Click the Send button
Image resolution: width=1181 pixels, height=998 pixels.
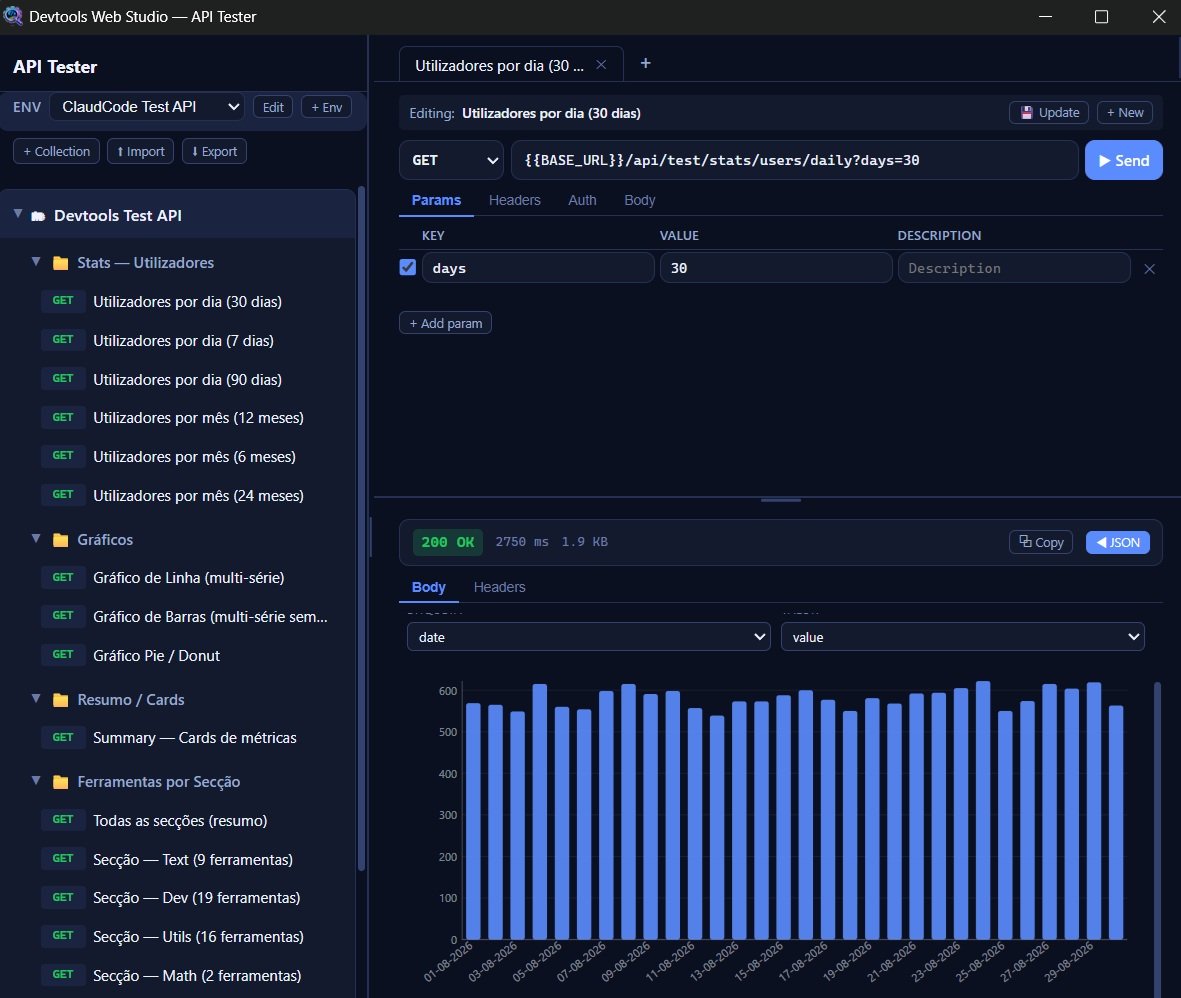(x=1123, y=160)
